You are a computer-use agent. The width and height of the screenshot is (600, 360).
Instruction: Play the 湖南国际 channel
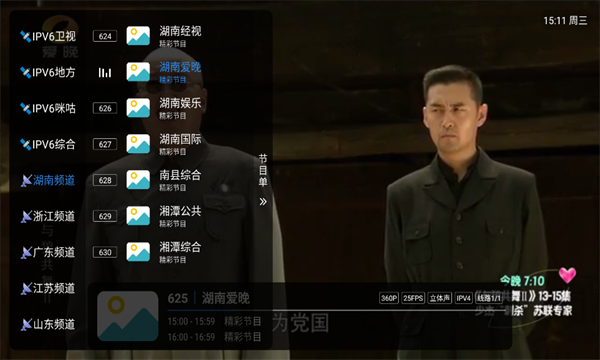coord(180,139)
